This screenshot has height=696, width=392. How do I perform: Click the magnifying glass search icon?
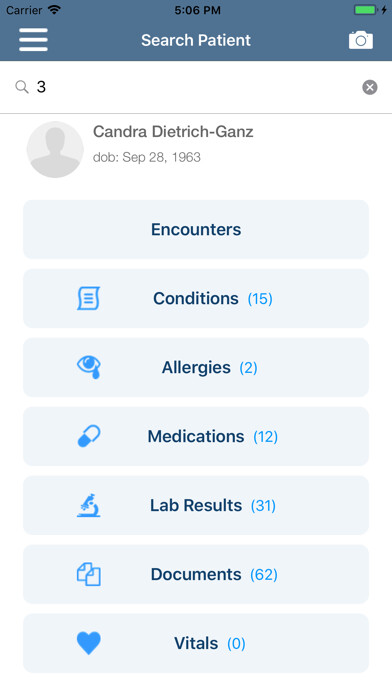tap(22, 87)
